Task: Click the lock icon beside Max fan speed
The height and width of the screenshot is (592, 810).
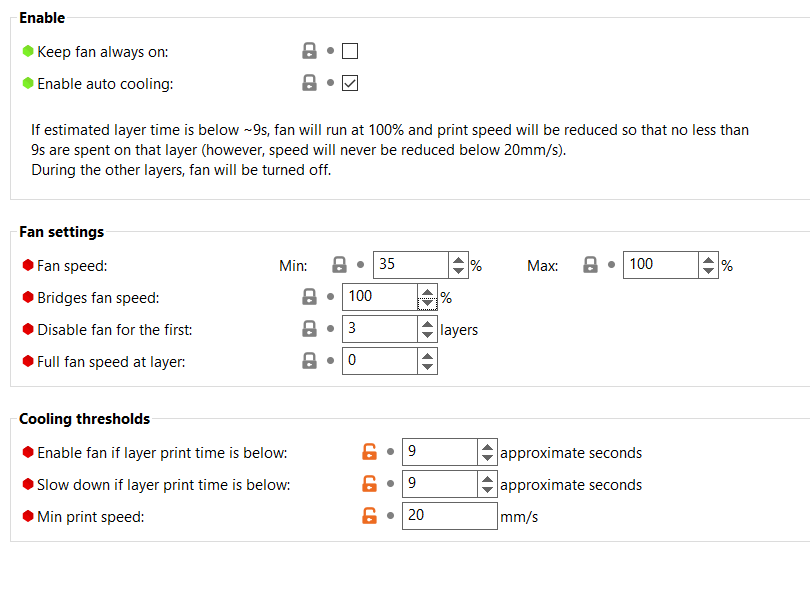Action: [591, 264]
